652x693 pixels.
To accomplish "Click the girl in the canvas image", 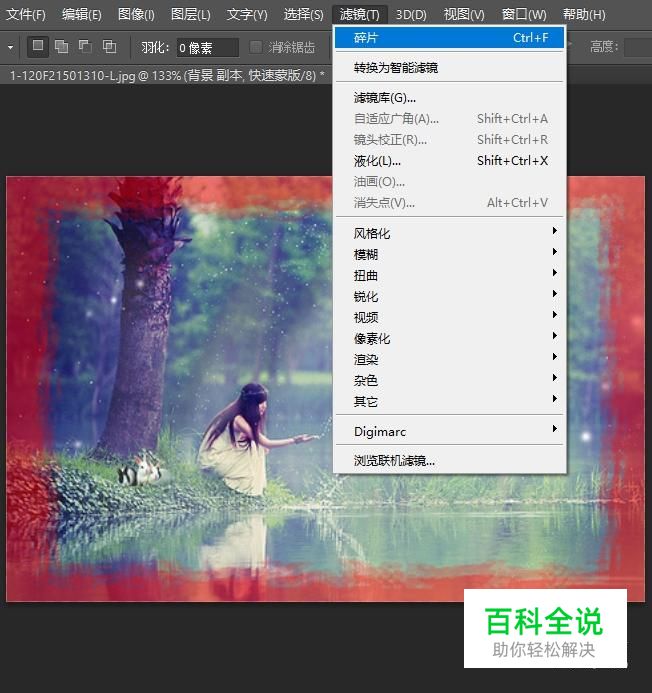I will point(248,440).
